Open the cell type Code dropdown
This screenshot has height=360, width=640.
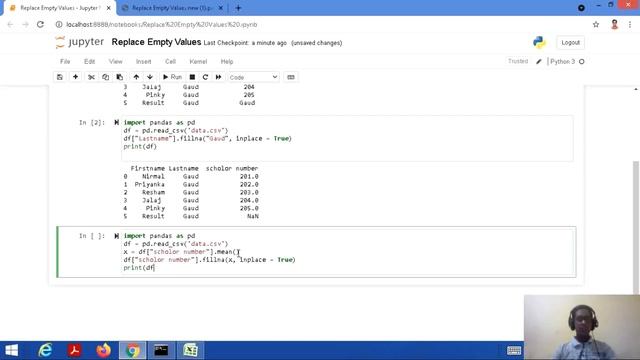(253, 77)
